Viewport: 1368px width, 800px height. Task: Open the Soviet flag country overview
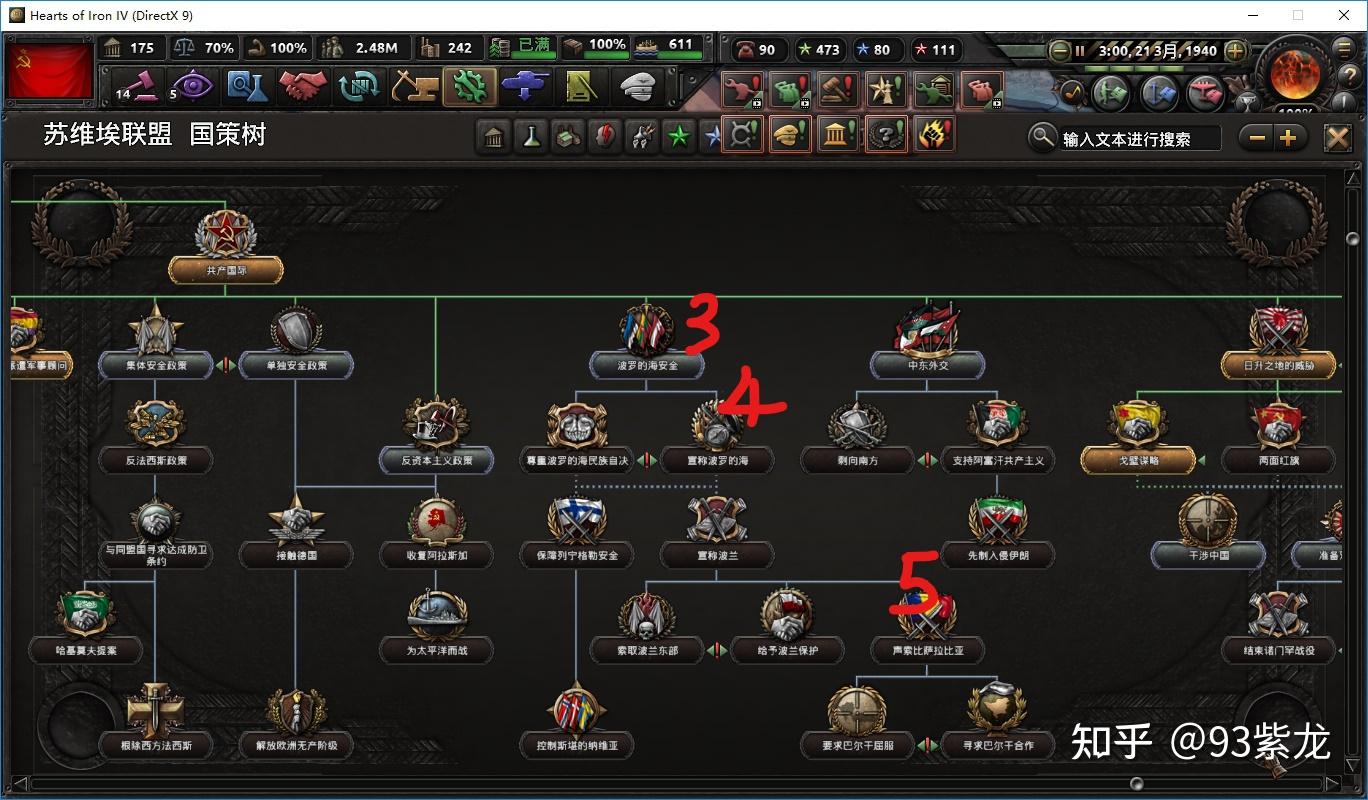pos(50,70)
